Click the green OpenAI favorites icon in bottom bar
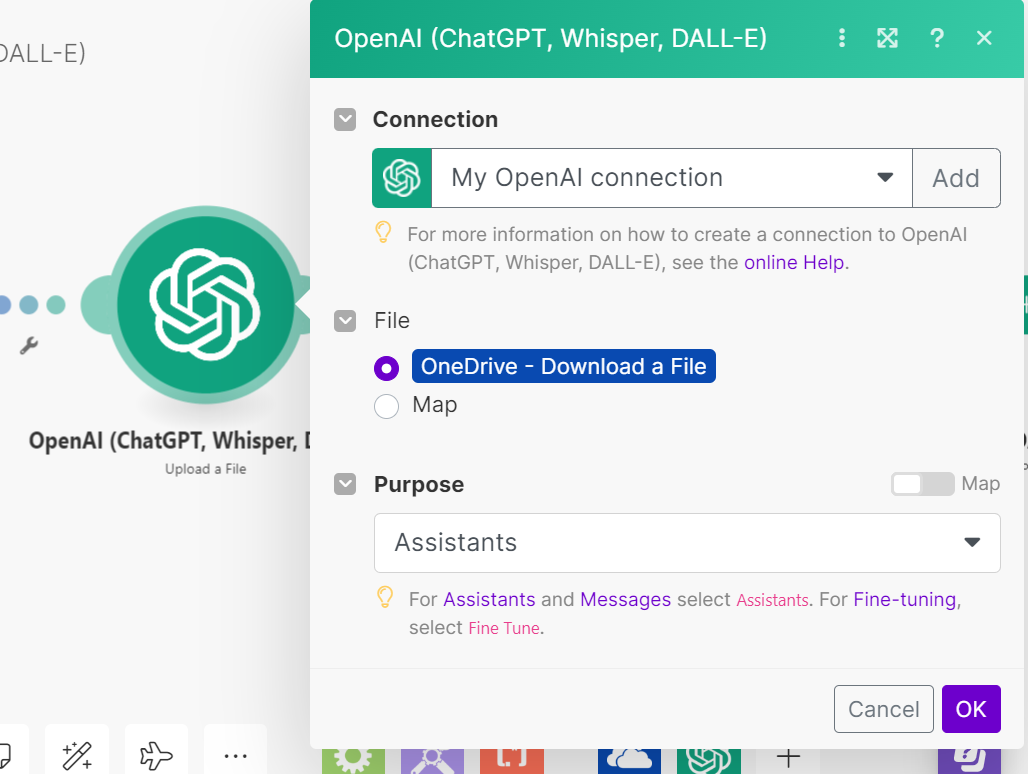 coord(709,760)
